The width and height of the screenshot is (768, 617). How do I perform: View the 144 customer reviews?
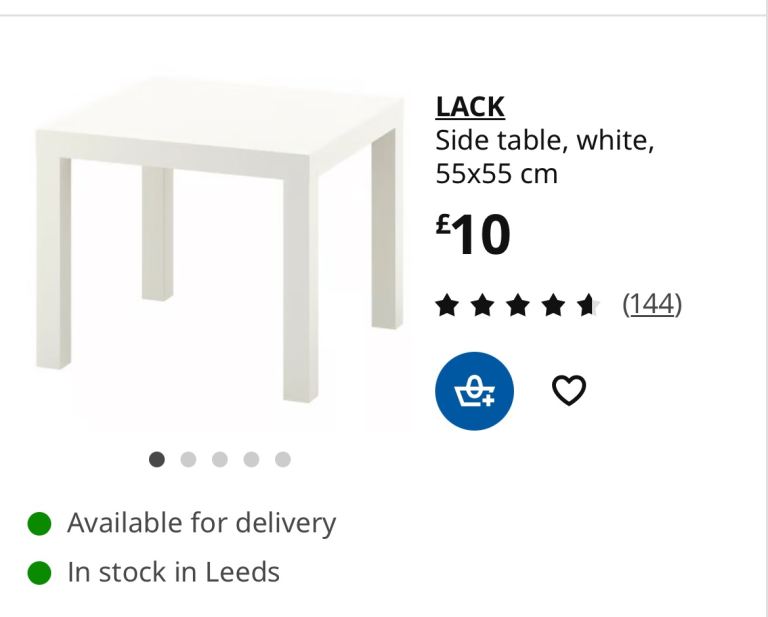click(651, 304)
